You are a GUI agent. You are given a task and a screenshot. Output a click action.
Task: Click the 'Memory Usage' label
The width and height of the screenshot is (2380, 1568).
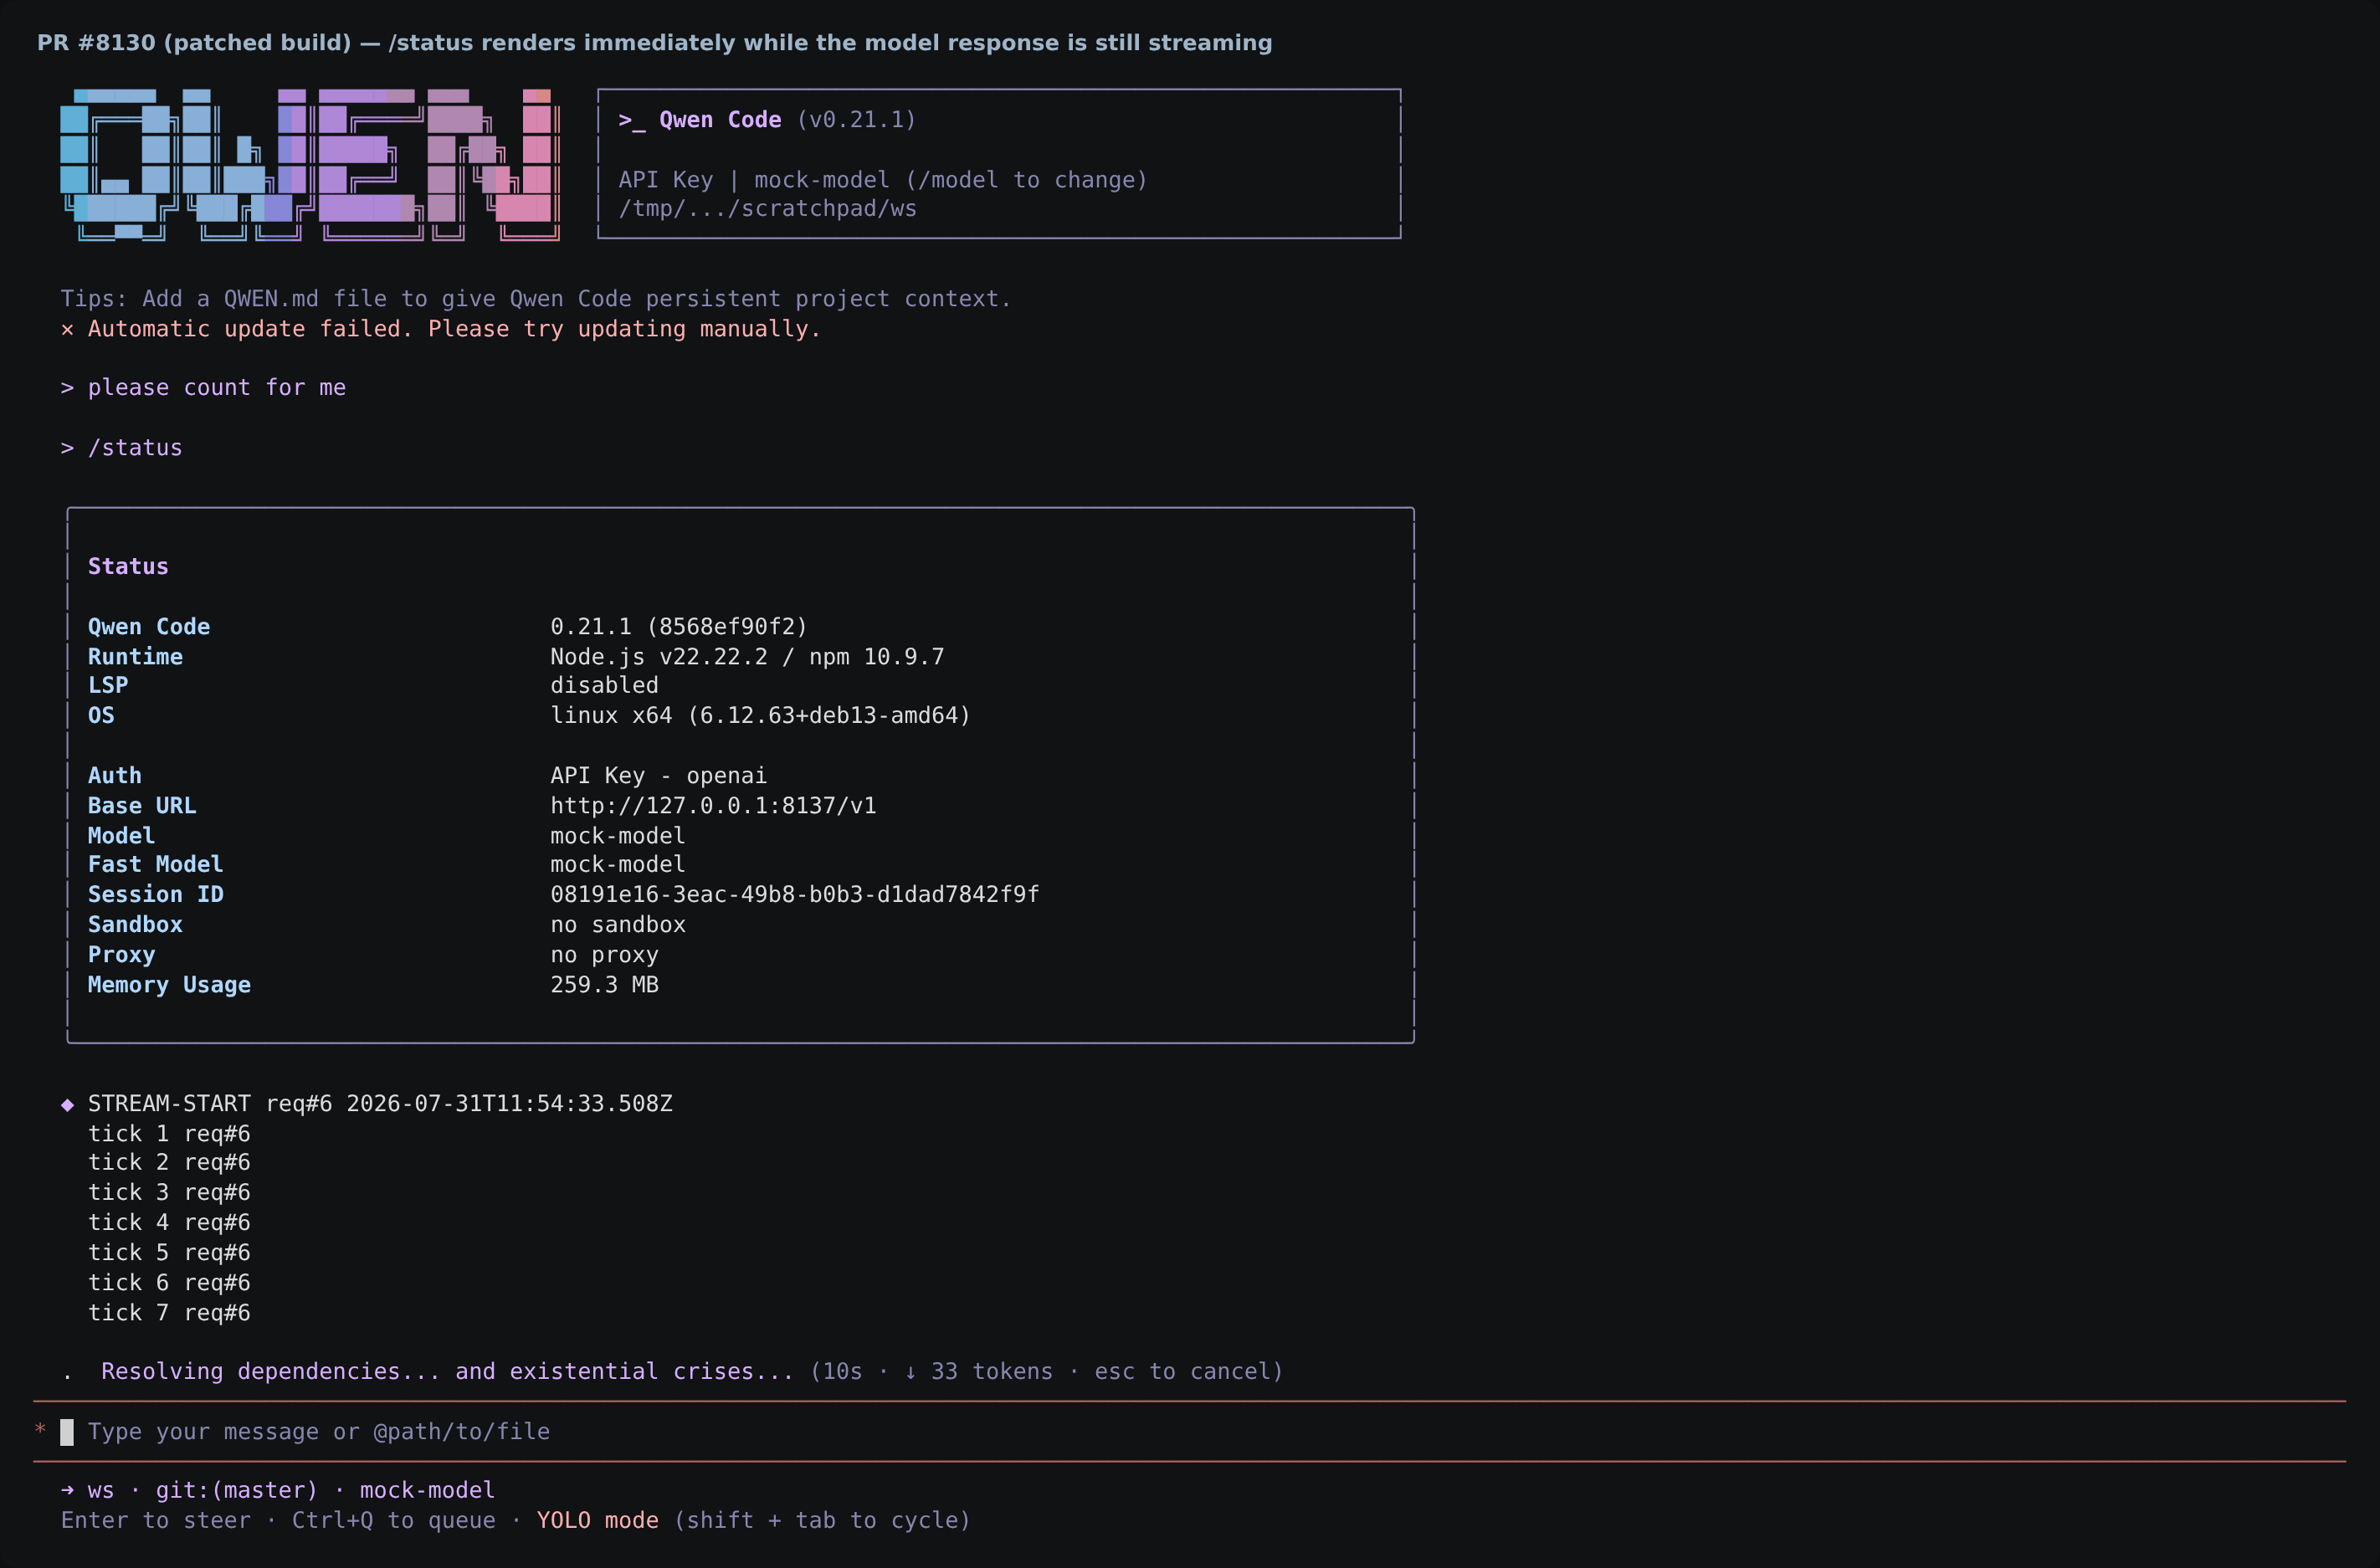[169, 985]
